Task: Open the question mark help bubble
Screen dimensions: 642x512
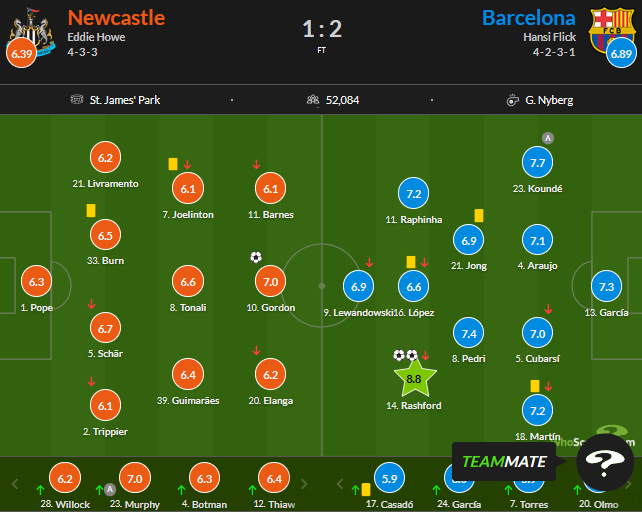Action: 605,463
